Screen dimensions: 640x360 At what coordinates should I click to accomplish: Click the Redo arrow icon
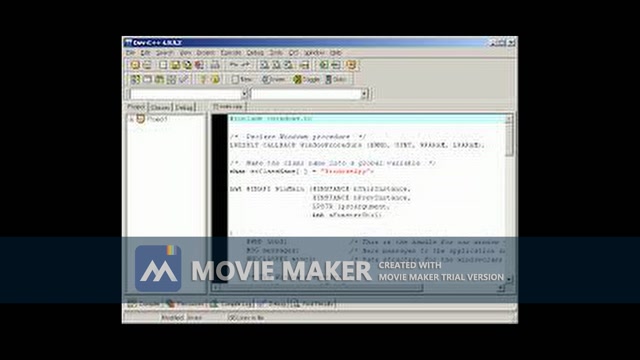(x=245, y=65)
